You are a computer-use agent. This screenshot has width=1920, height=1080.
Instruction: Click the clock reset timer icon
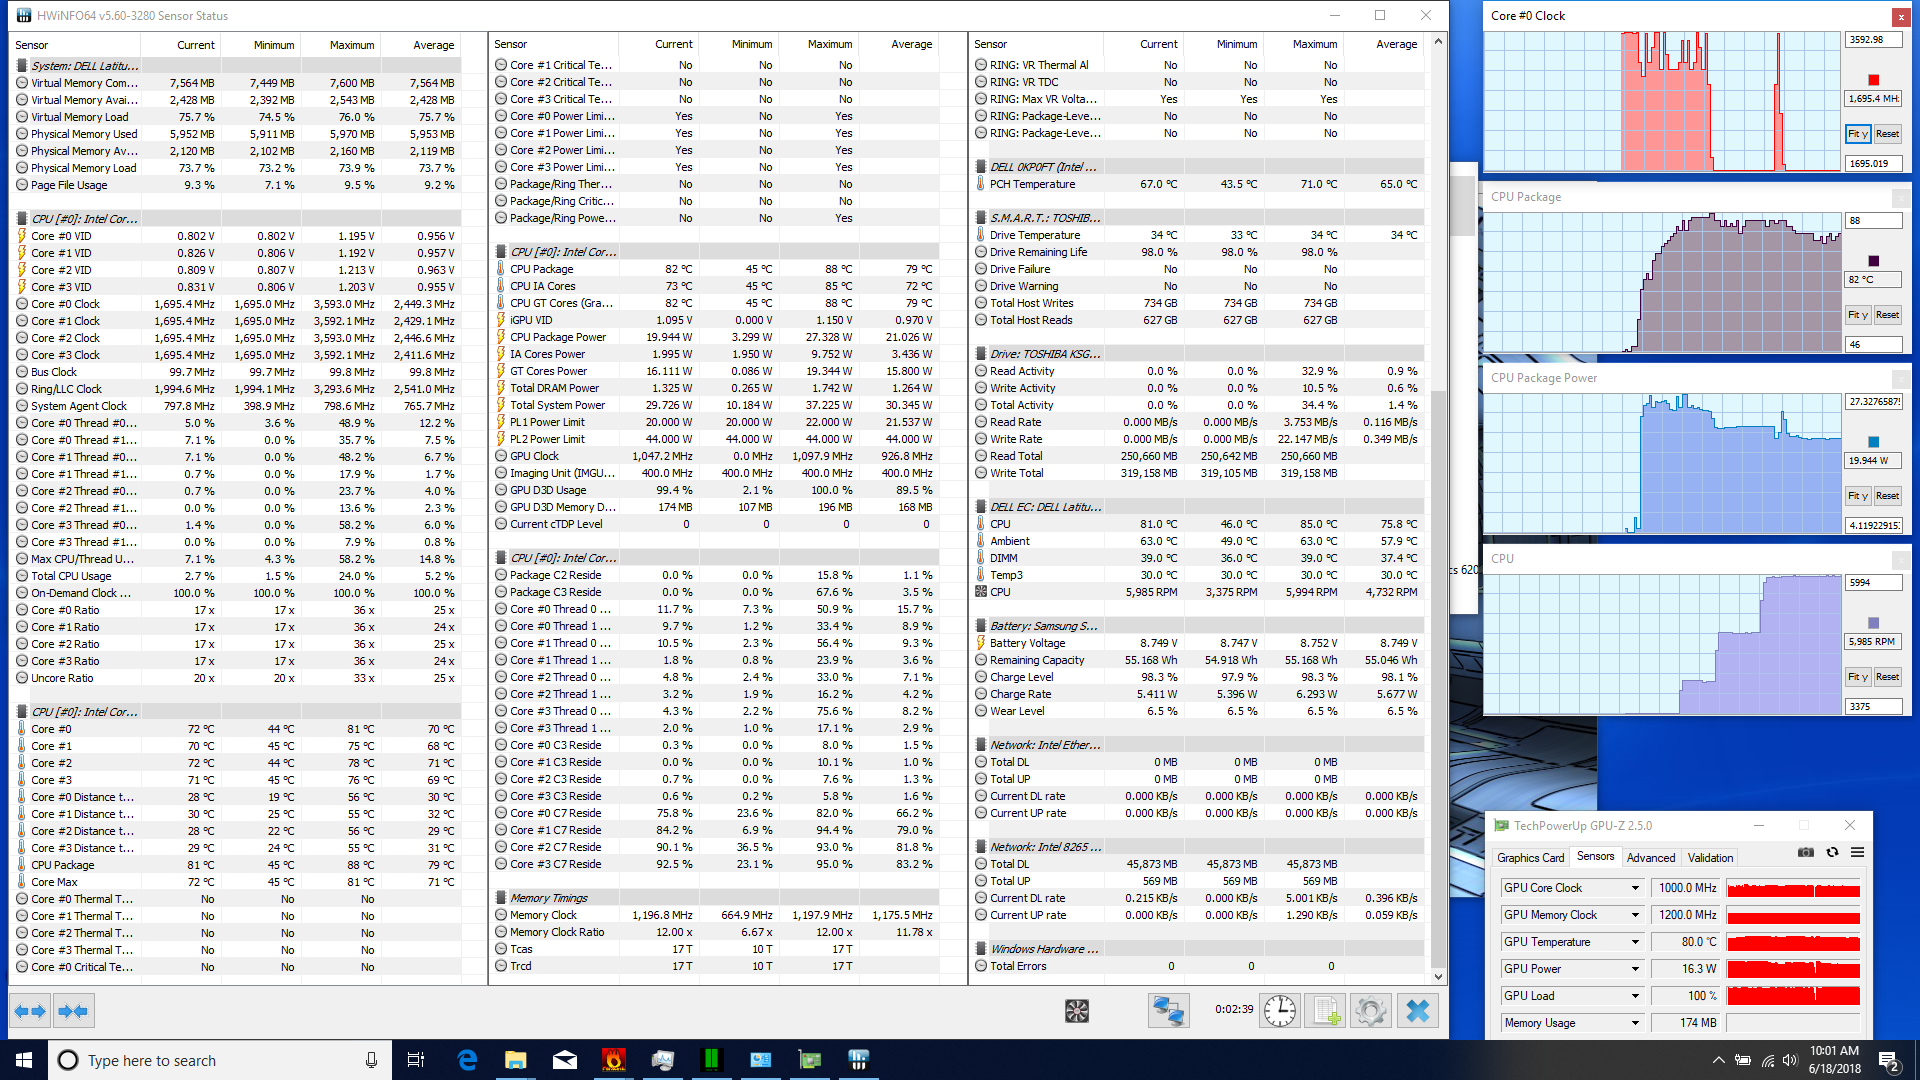pyautogui.click(x=1279, y=1011)
